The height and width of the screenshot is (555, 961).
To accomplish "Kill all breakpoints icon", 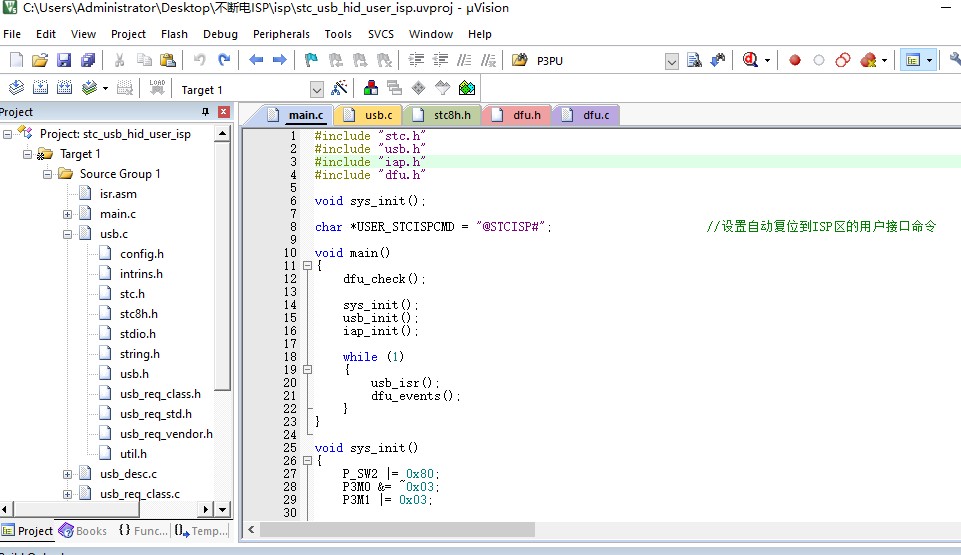I will click(x=868, y=60).
